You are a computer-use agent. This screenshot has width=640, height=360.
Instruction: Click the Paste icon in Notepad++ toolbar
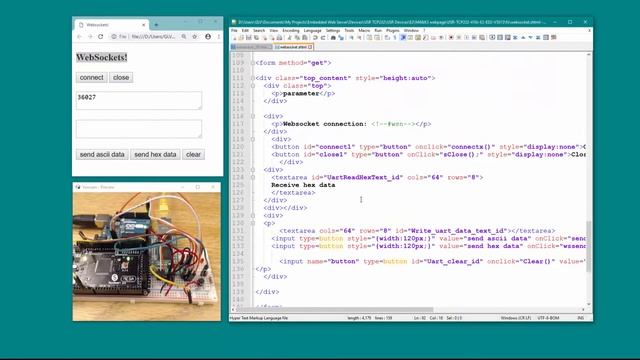click(305, 38)
